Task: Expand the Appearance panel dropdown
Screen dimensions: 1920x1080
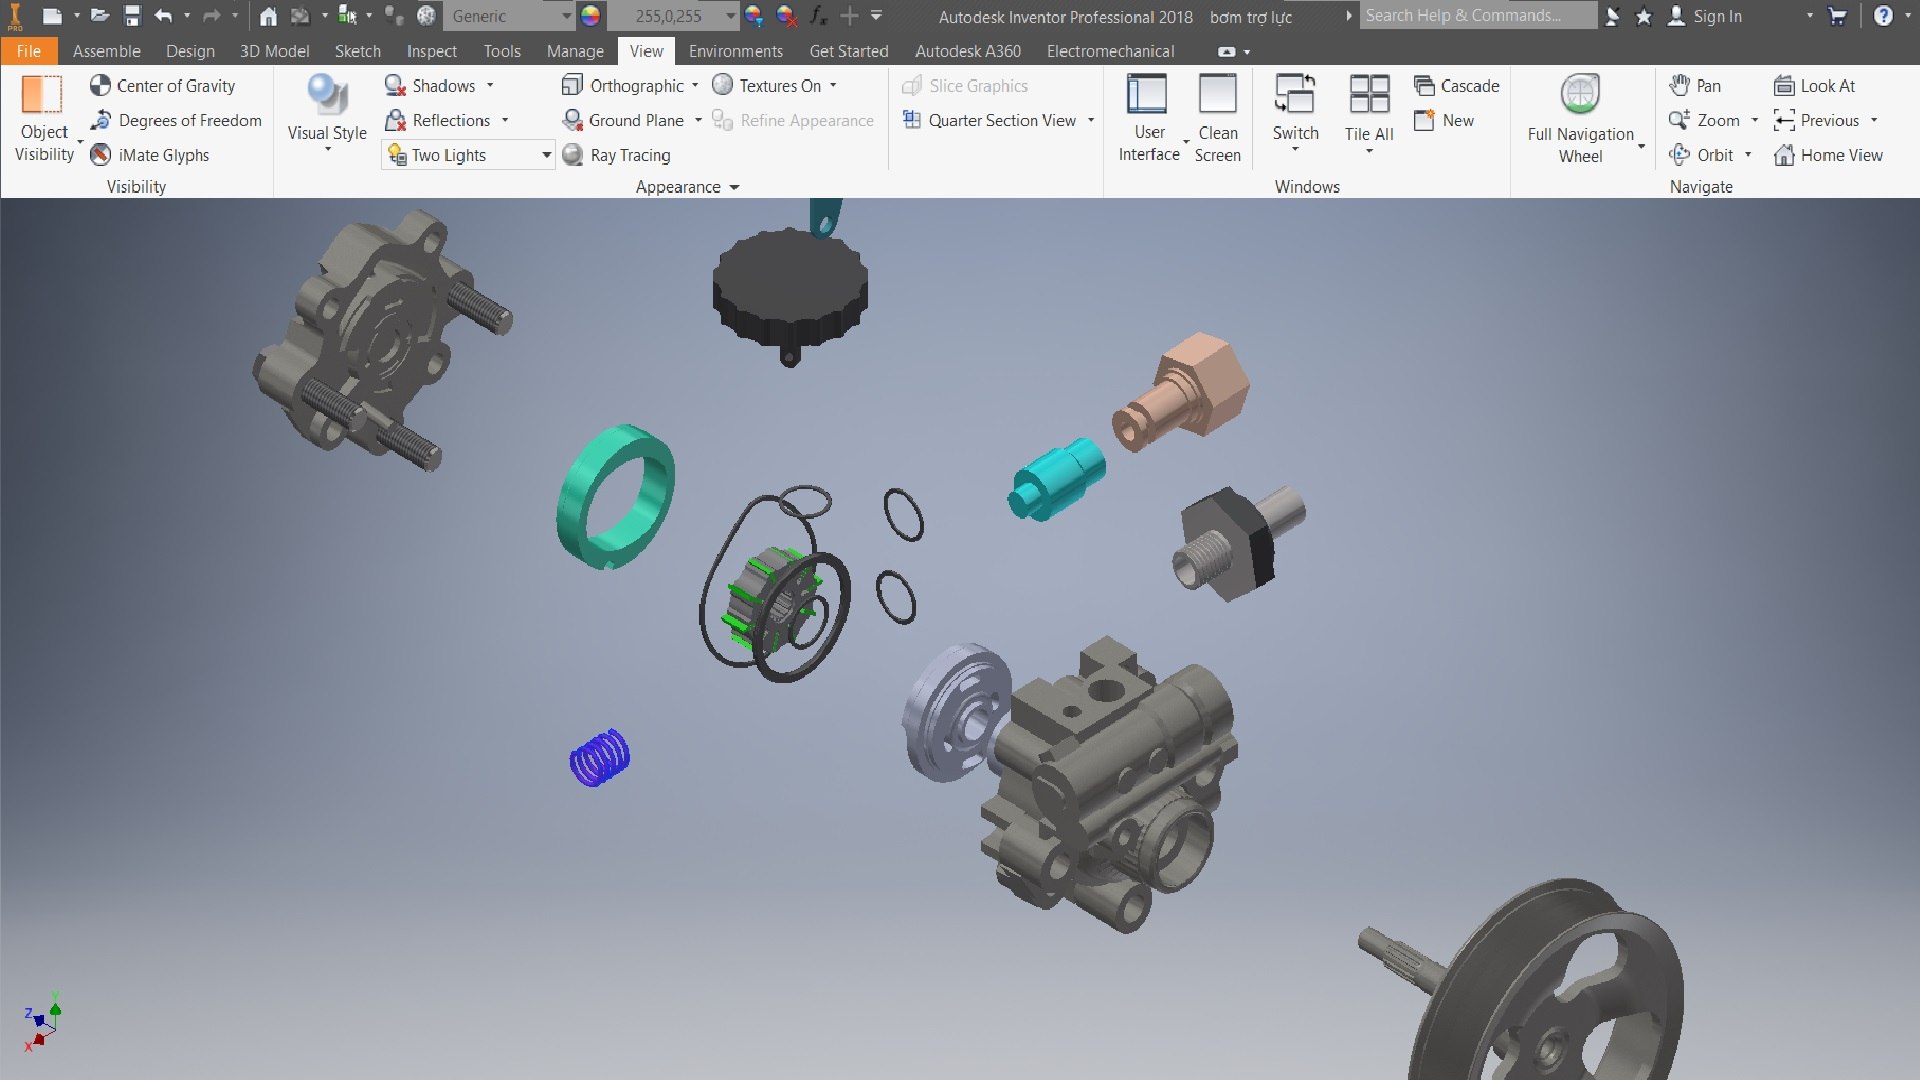Action: (x=734, y=187)
